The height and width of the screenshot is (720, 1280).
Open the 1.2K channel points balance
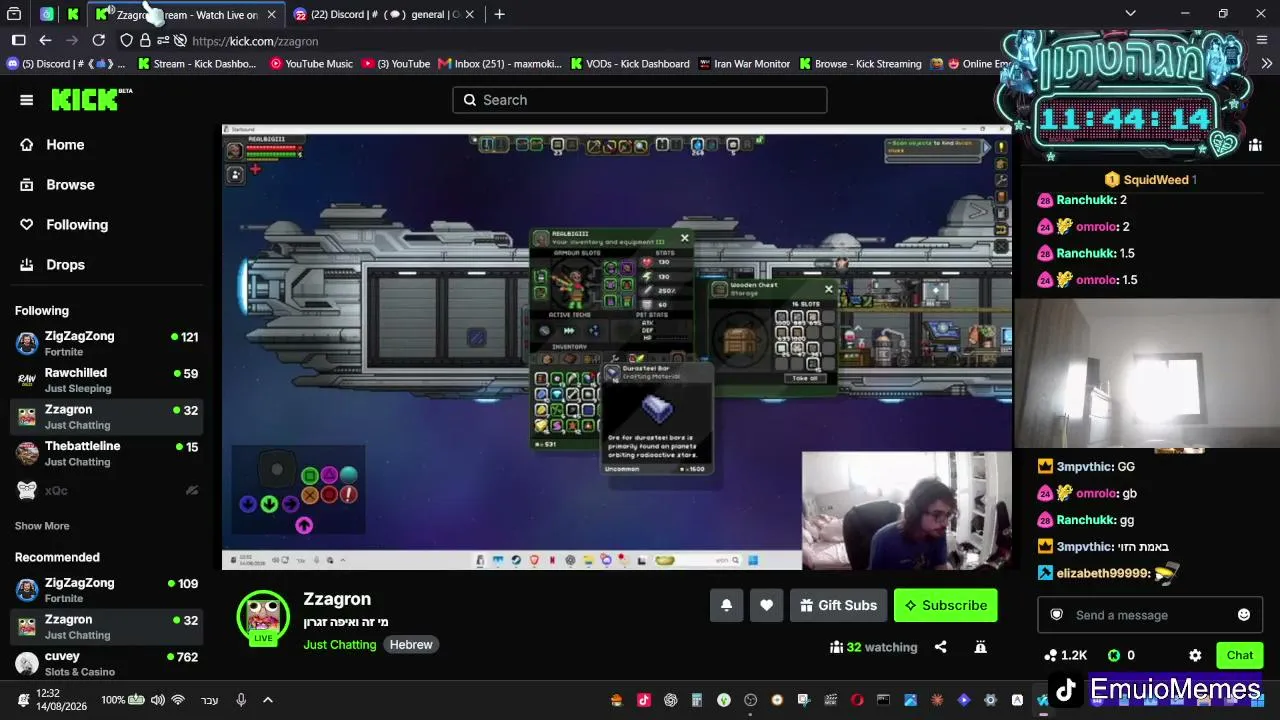click(x=1065, y=656)
